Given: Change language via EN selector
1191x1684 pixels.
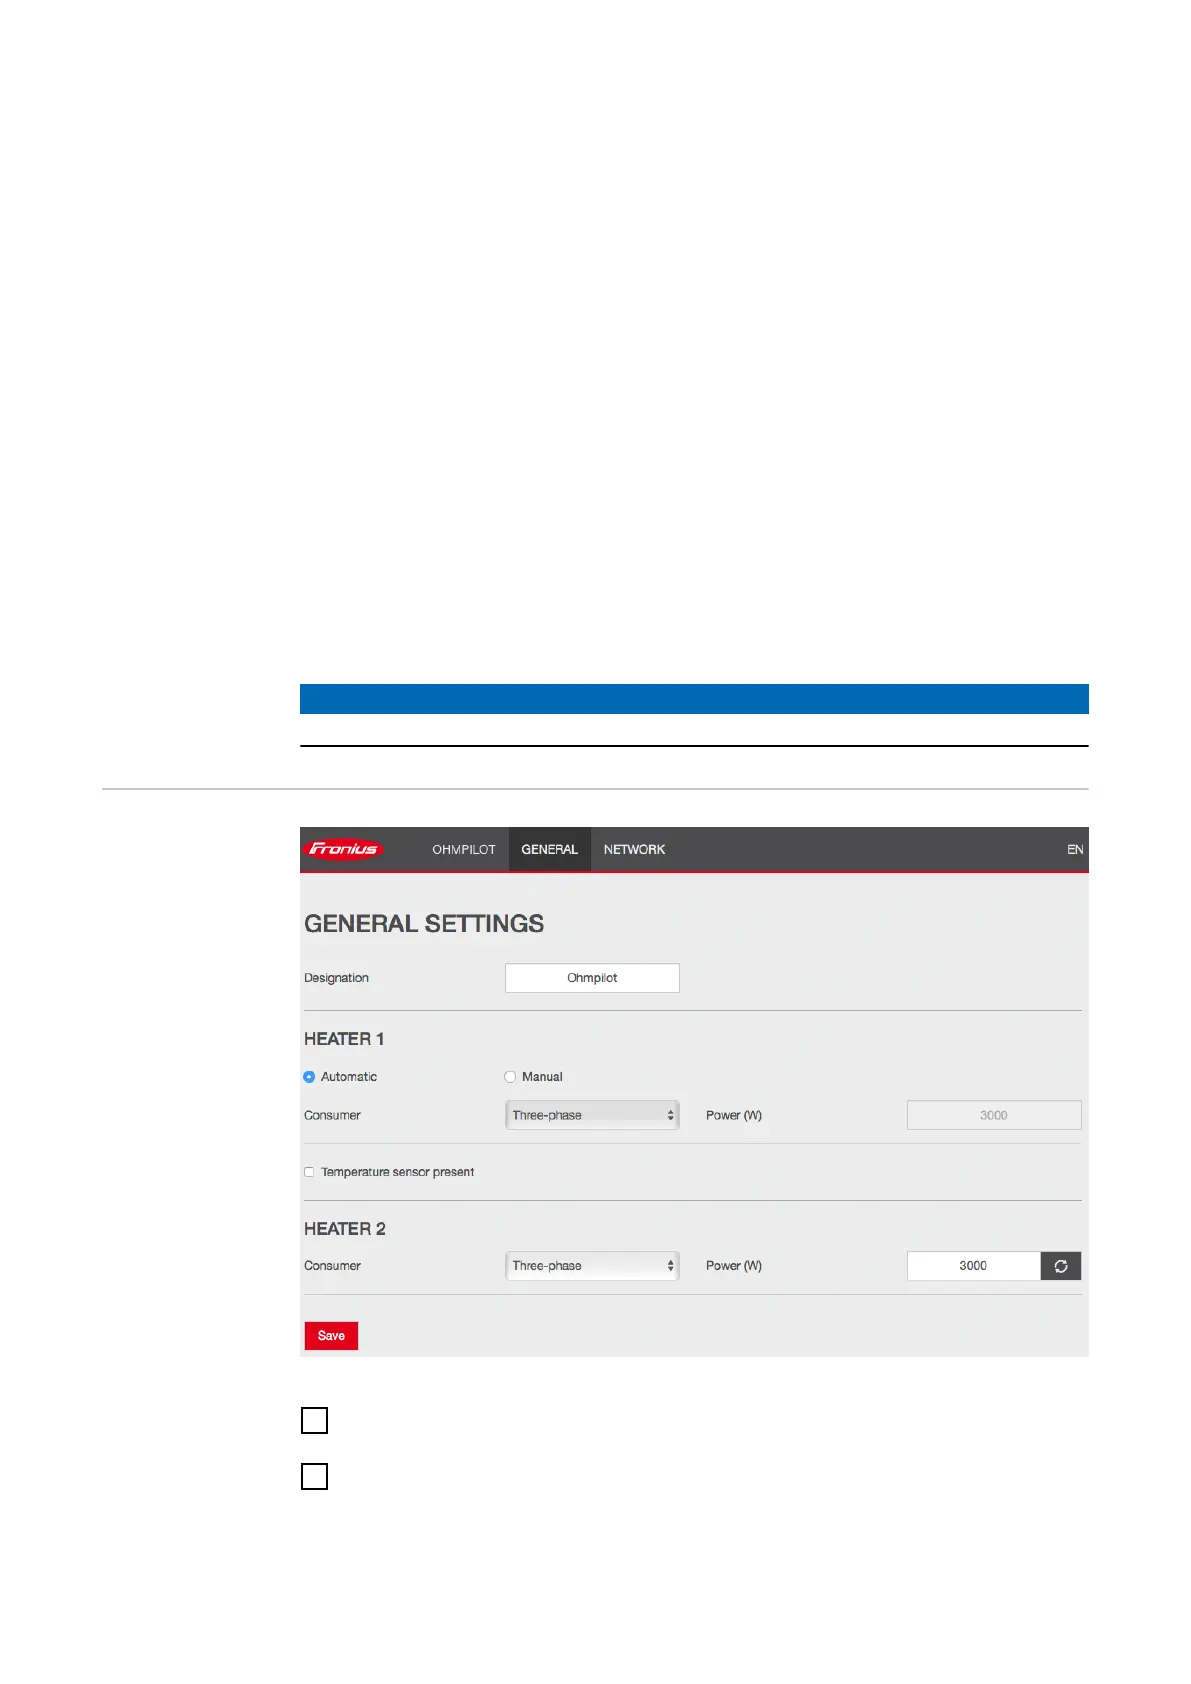Looking at the screenshot, I should [x=1075, y=850].
